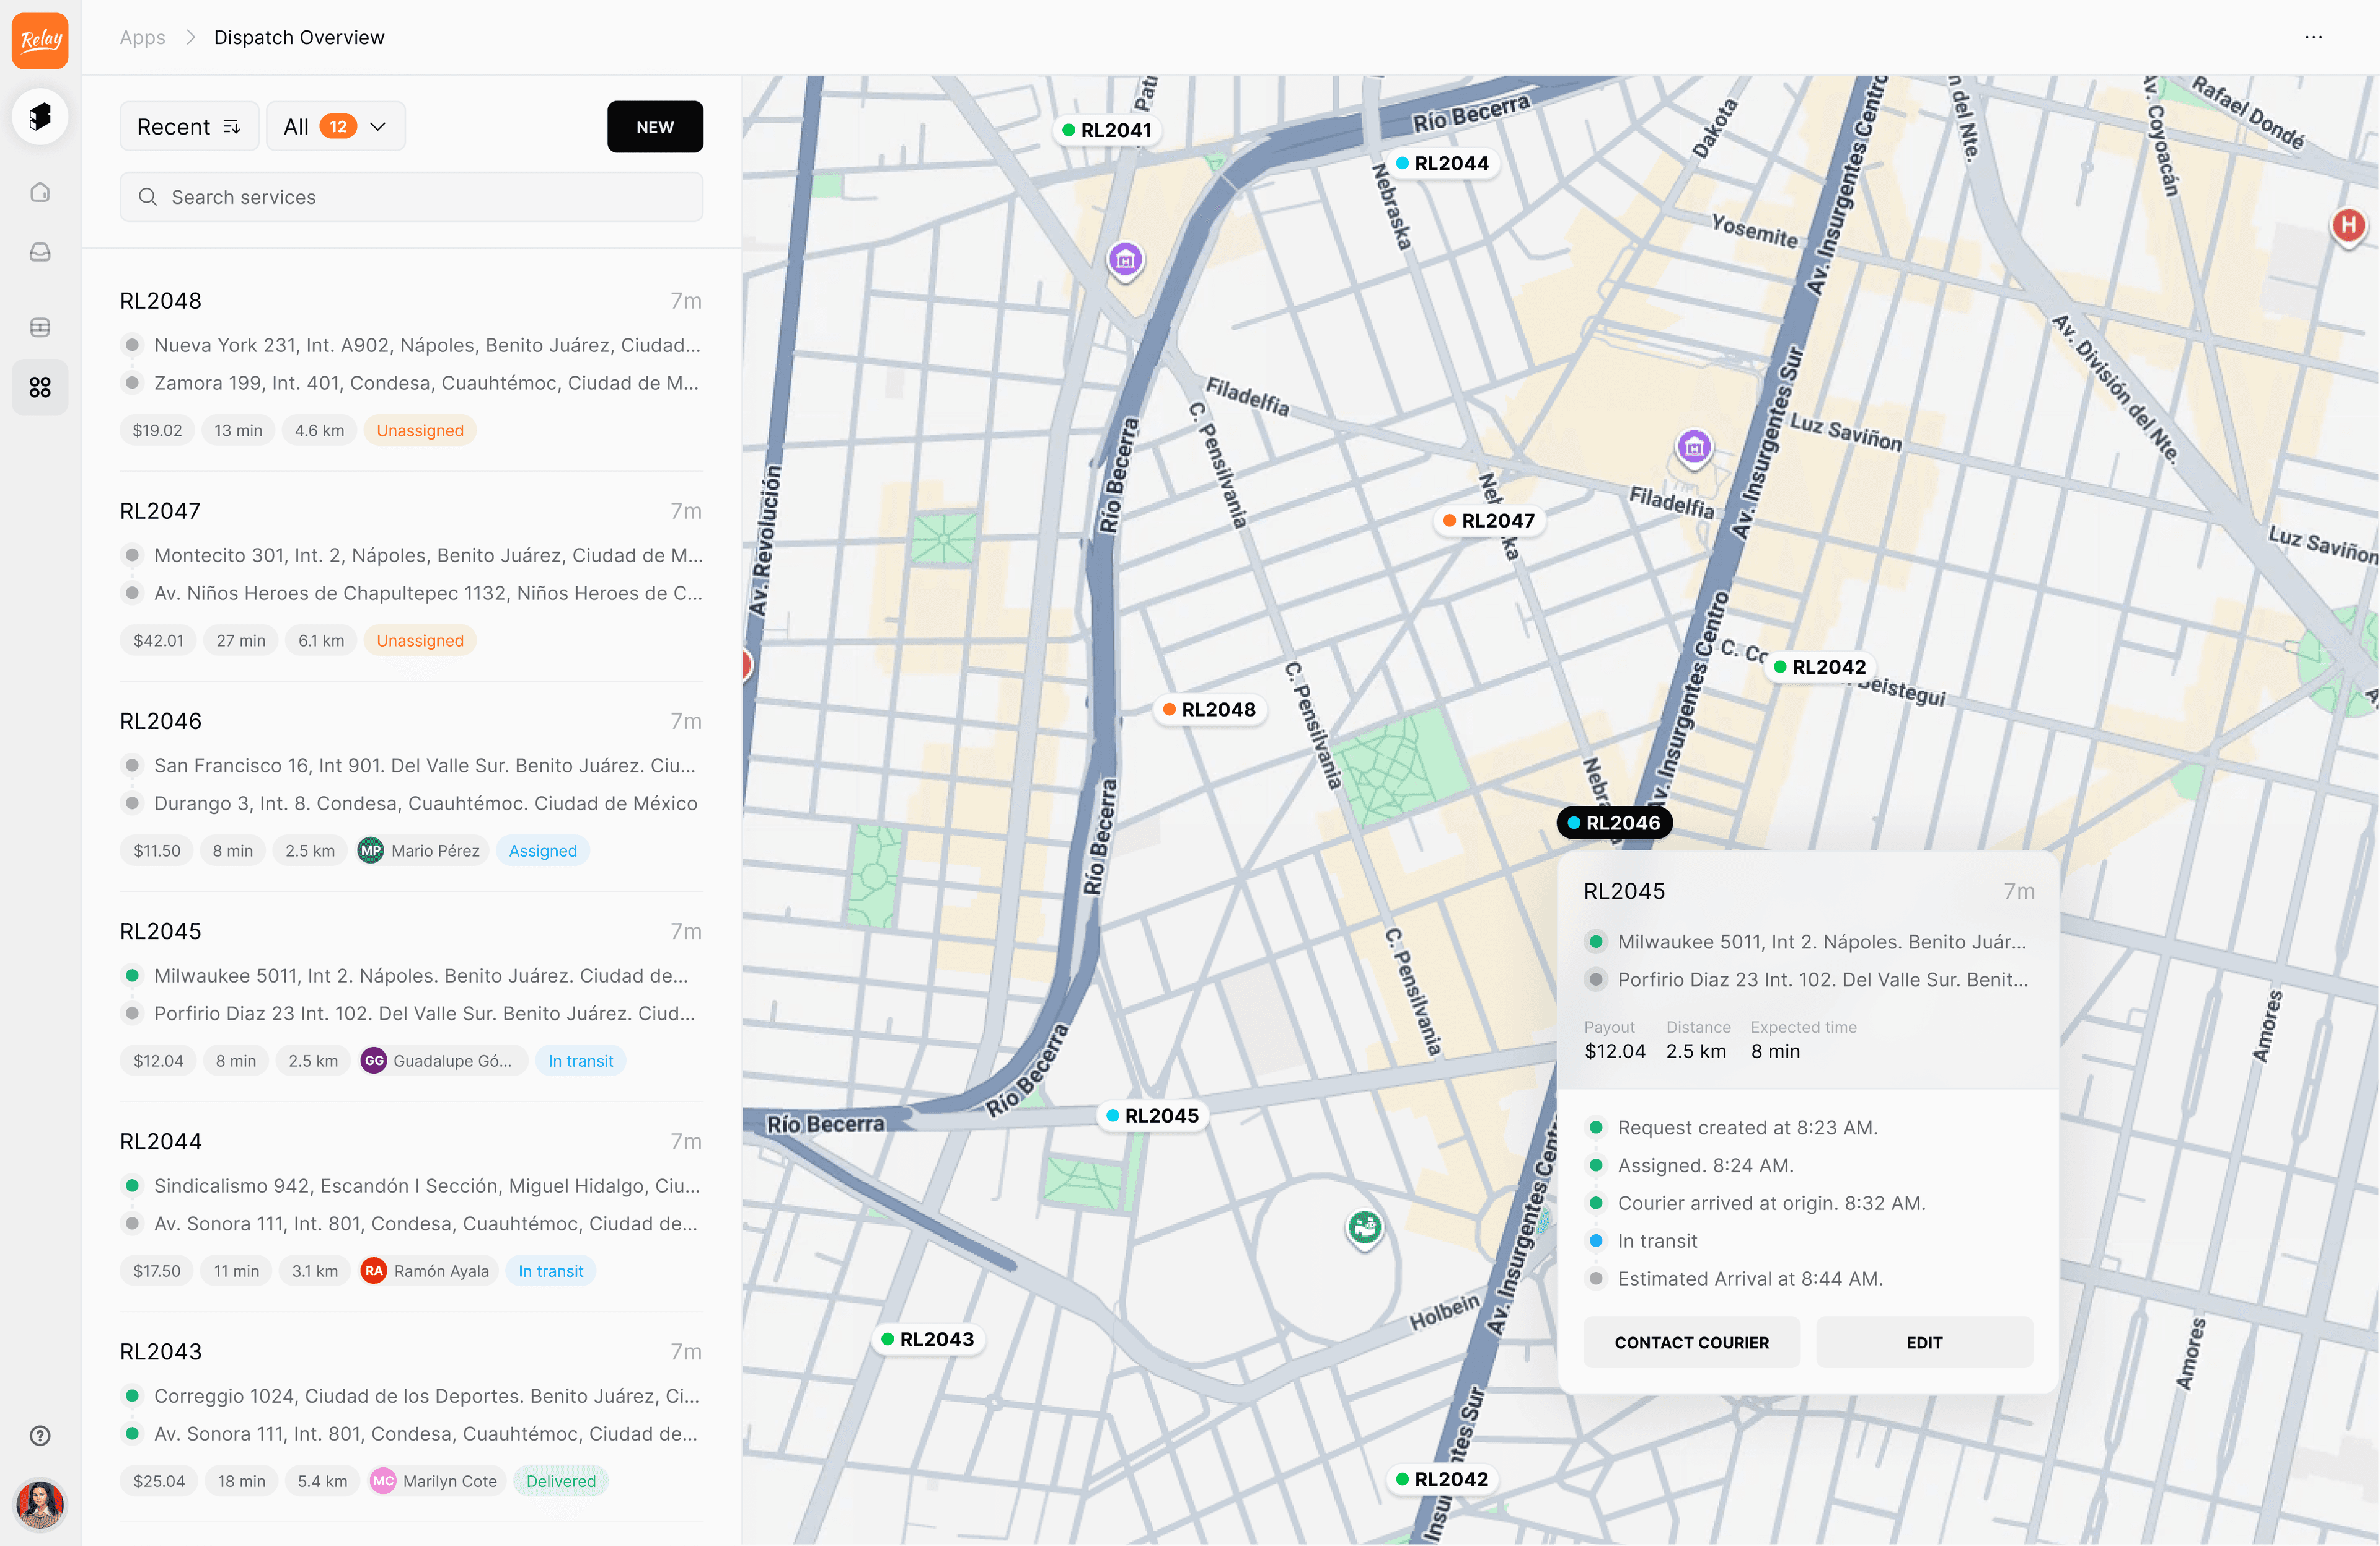The width and height of the screenshot is (2380, 1546).
Task: Click purple building pin near Río Becerra
Action: click(1125, 261)
